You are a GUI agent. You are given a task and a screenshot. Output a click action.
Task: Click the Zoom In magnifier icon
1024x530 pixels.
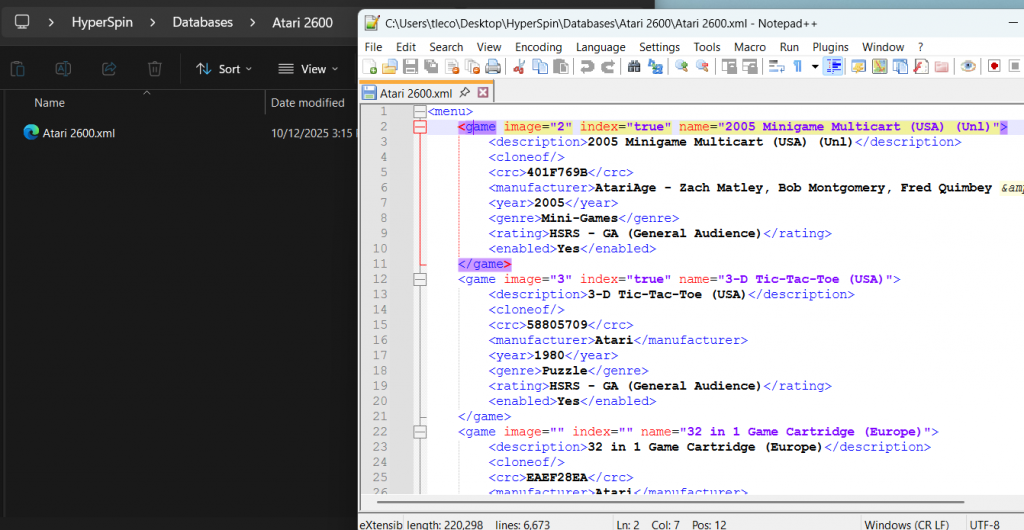682,67
